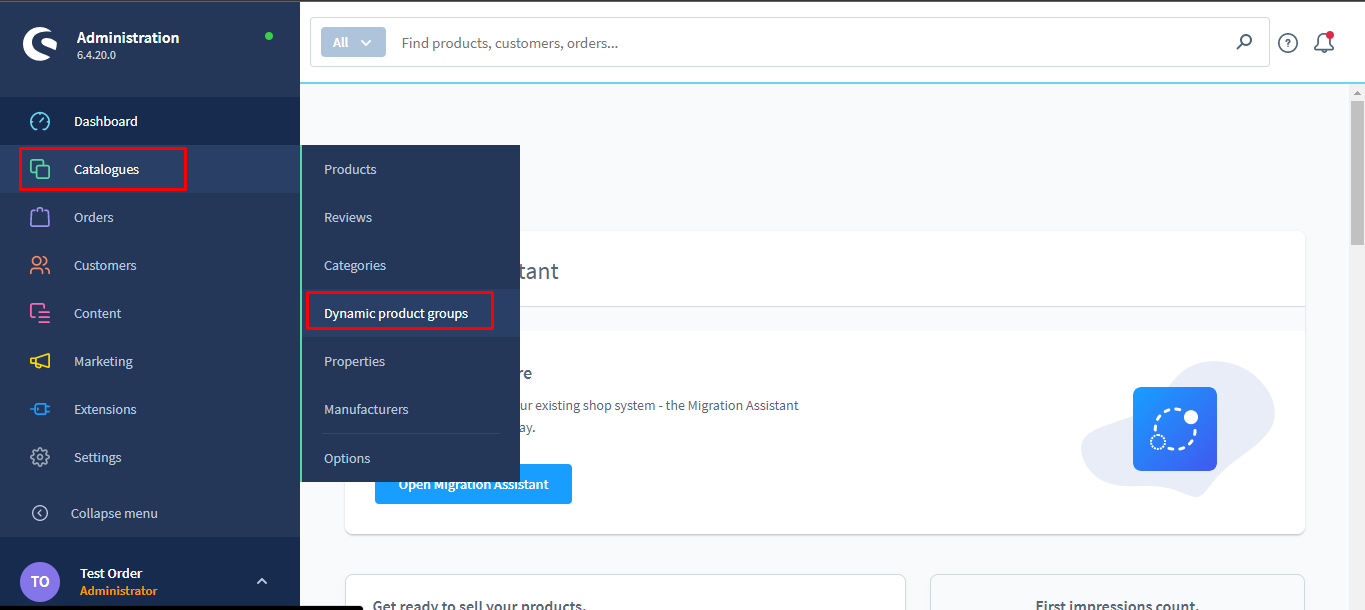Screen dimensions: 1365x610
Task: Click the search magnifier icon
Action: (x=1244, y=42)
